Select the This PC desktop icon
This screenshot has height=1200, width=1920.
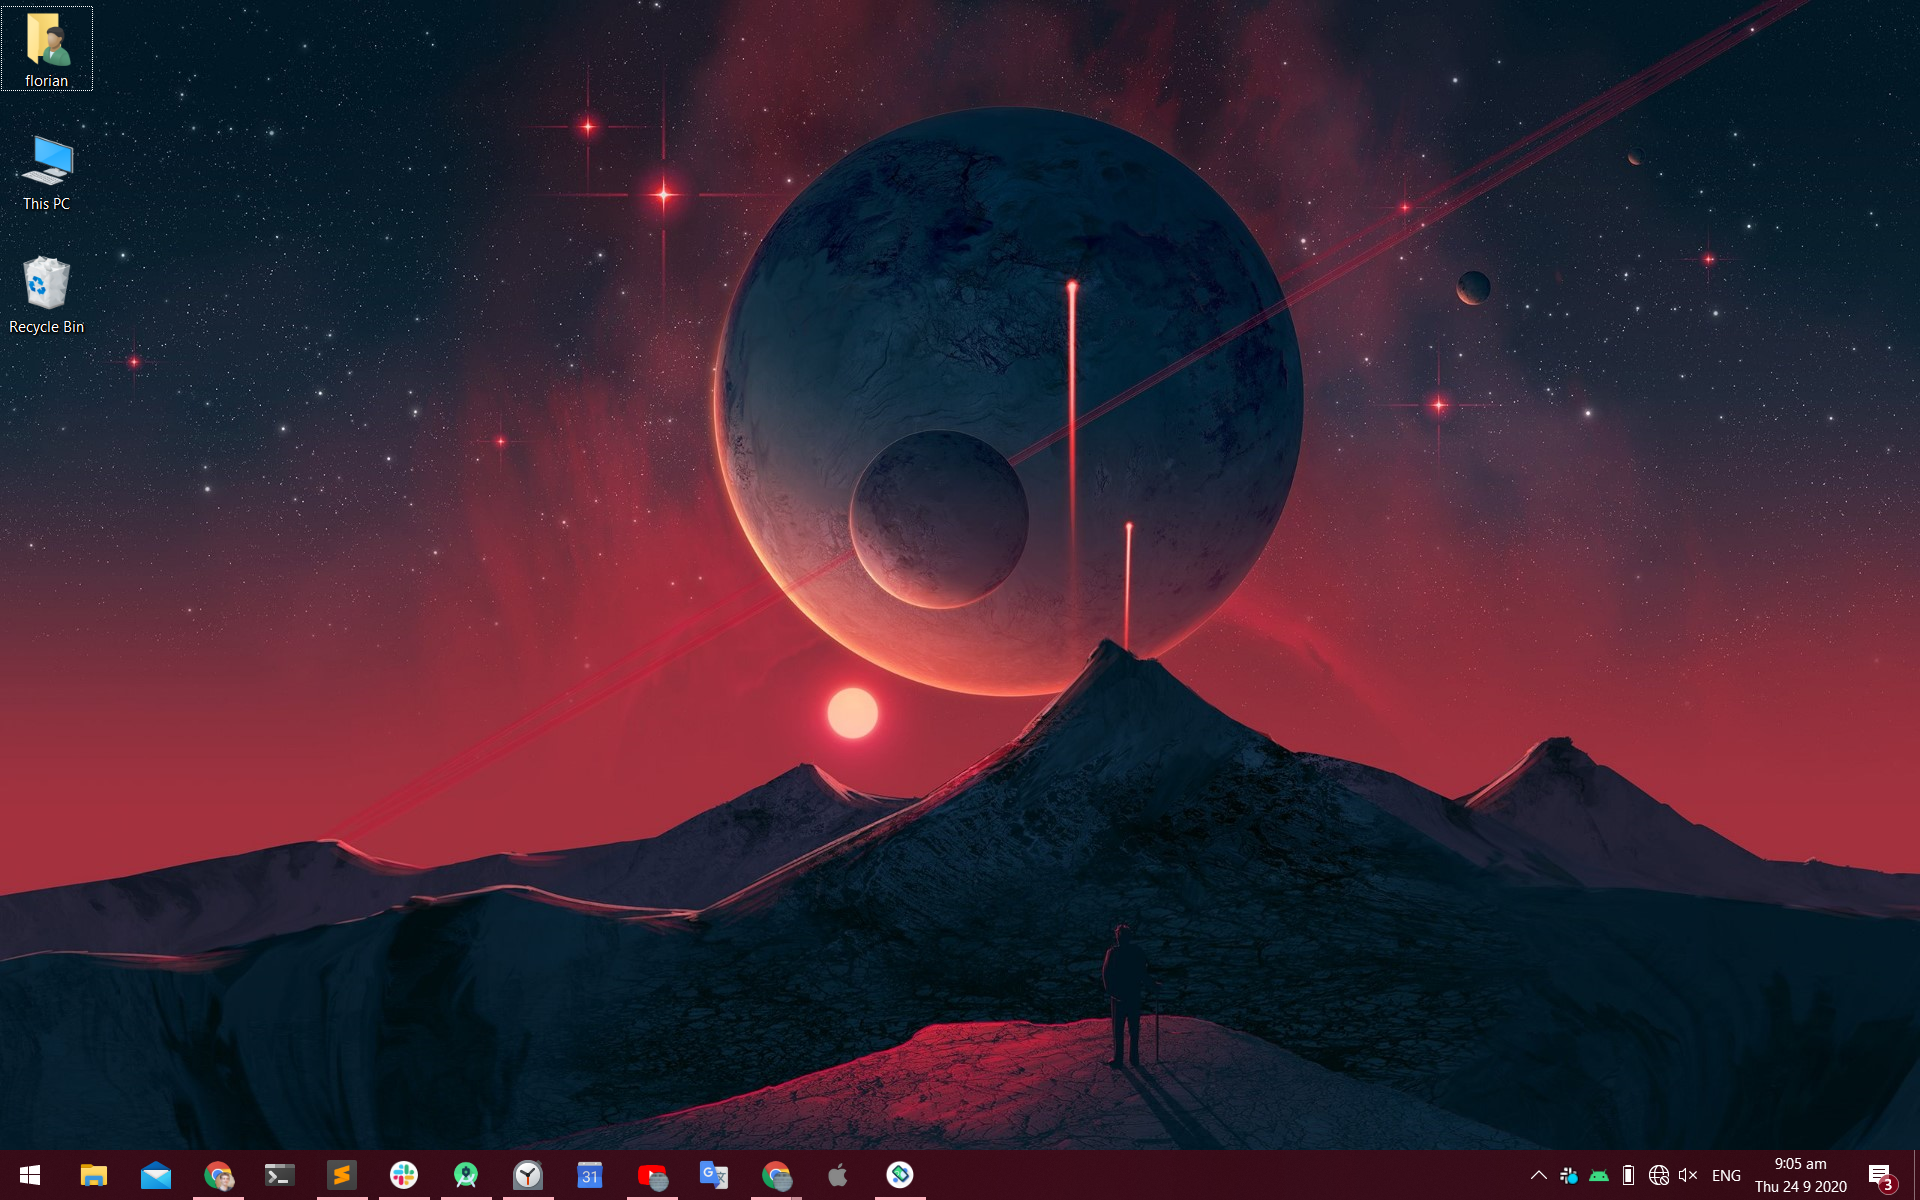point(47,172)
